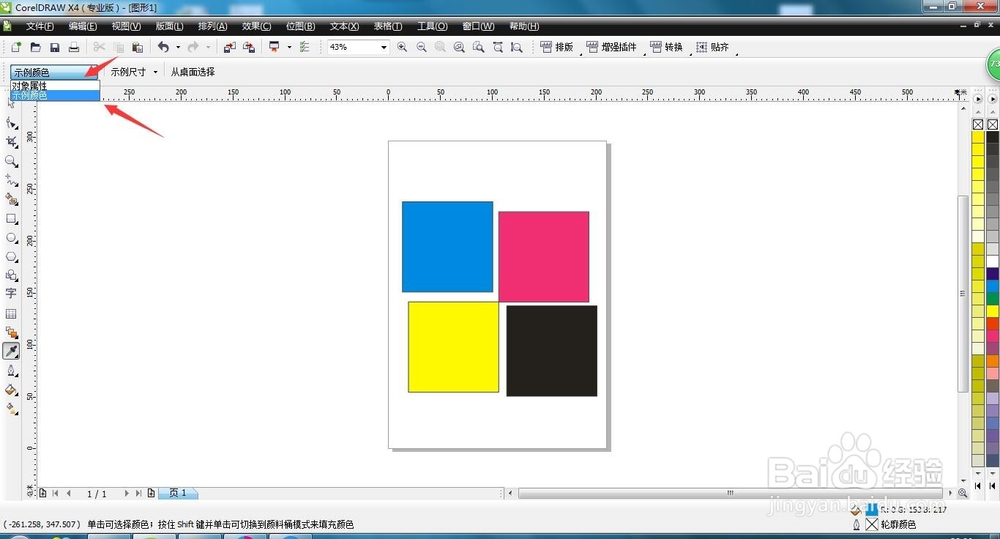Select the 页 1 page tab
Viewport: 1000px width, 539px height.
click(178, 493)
